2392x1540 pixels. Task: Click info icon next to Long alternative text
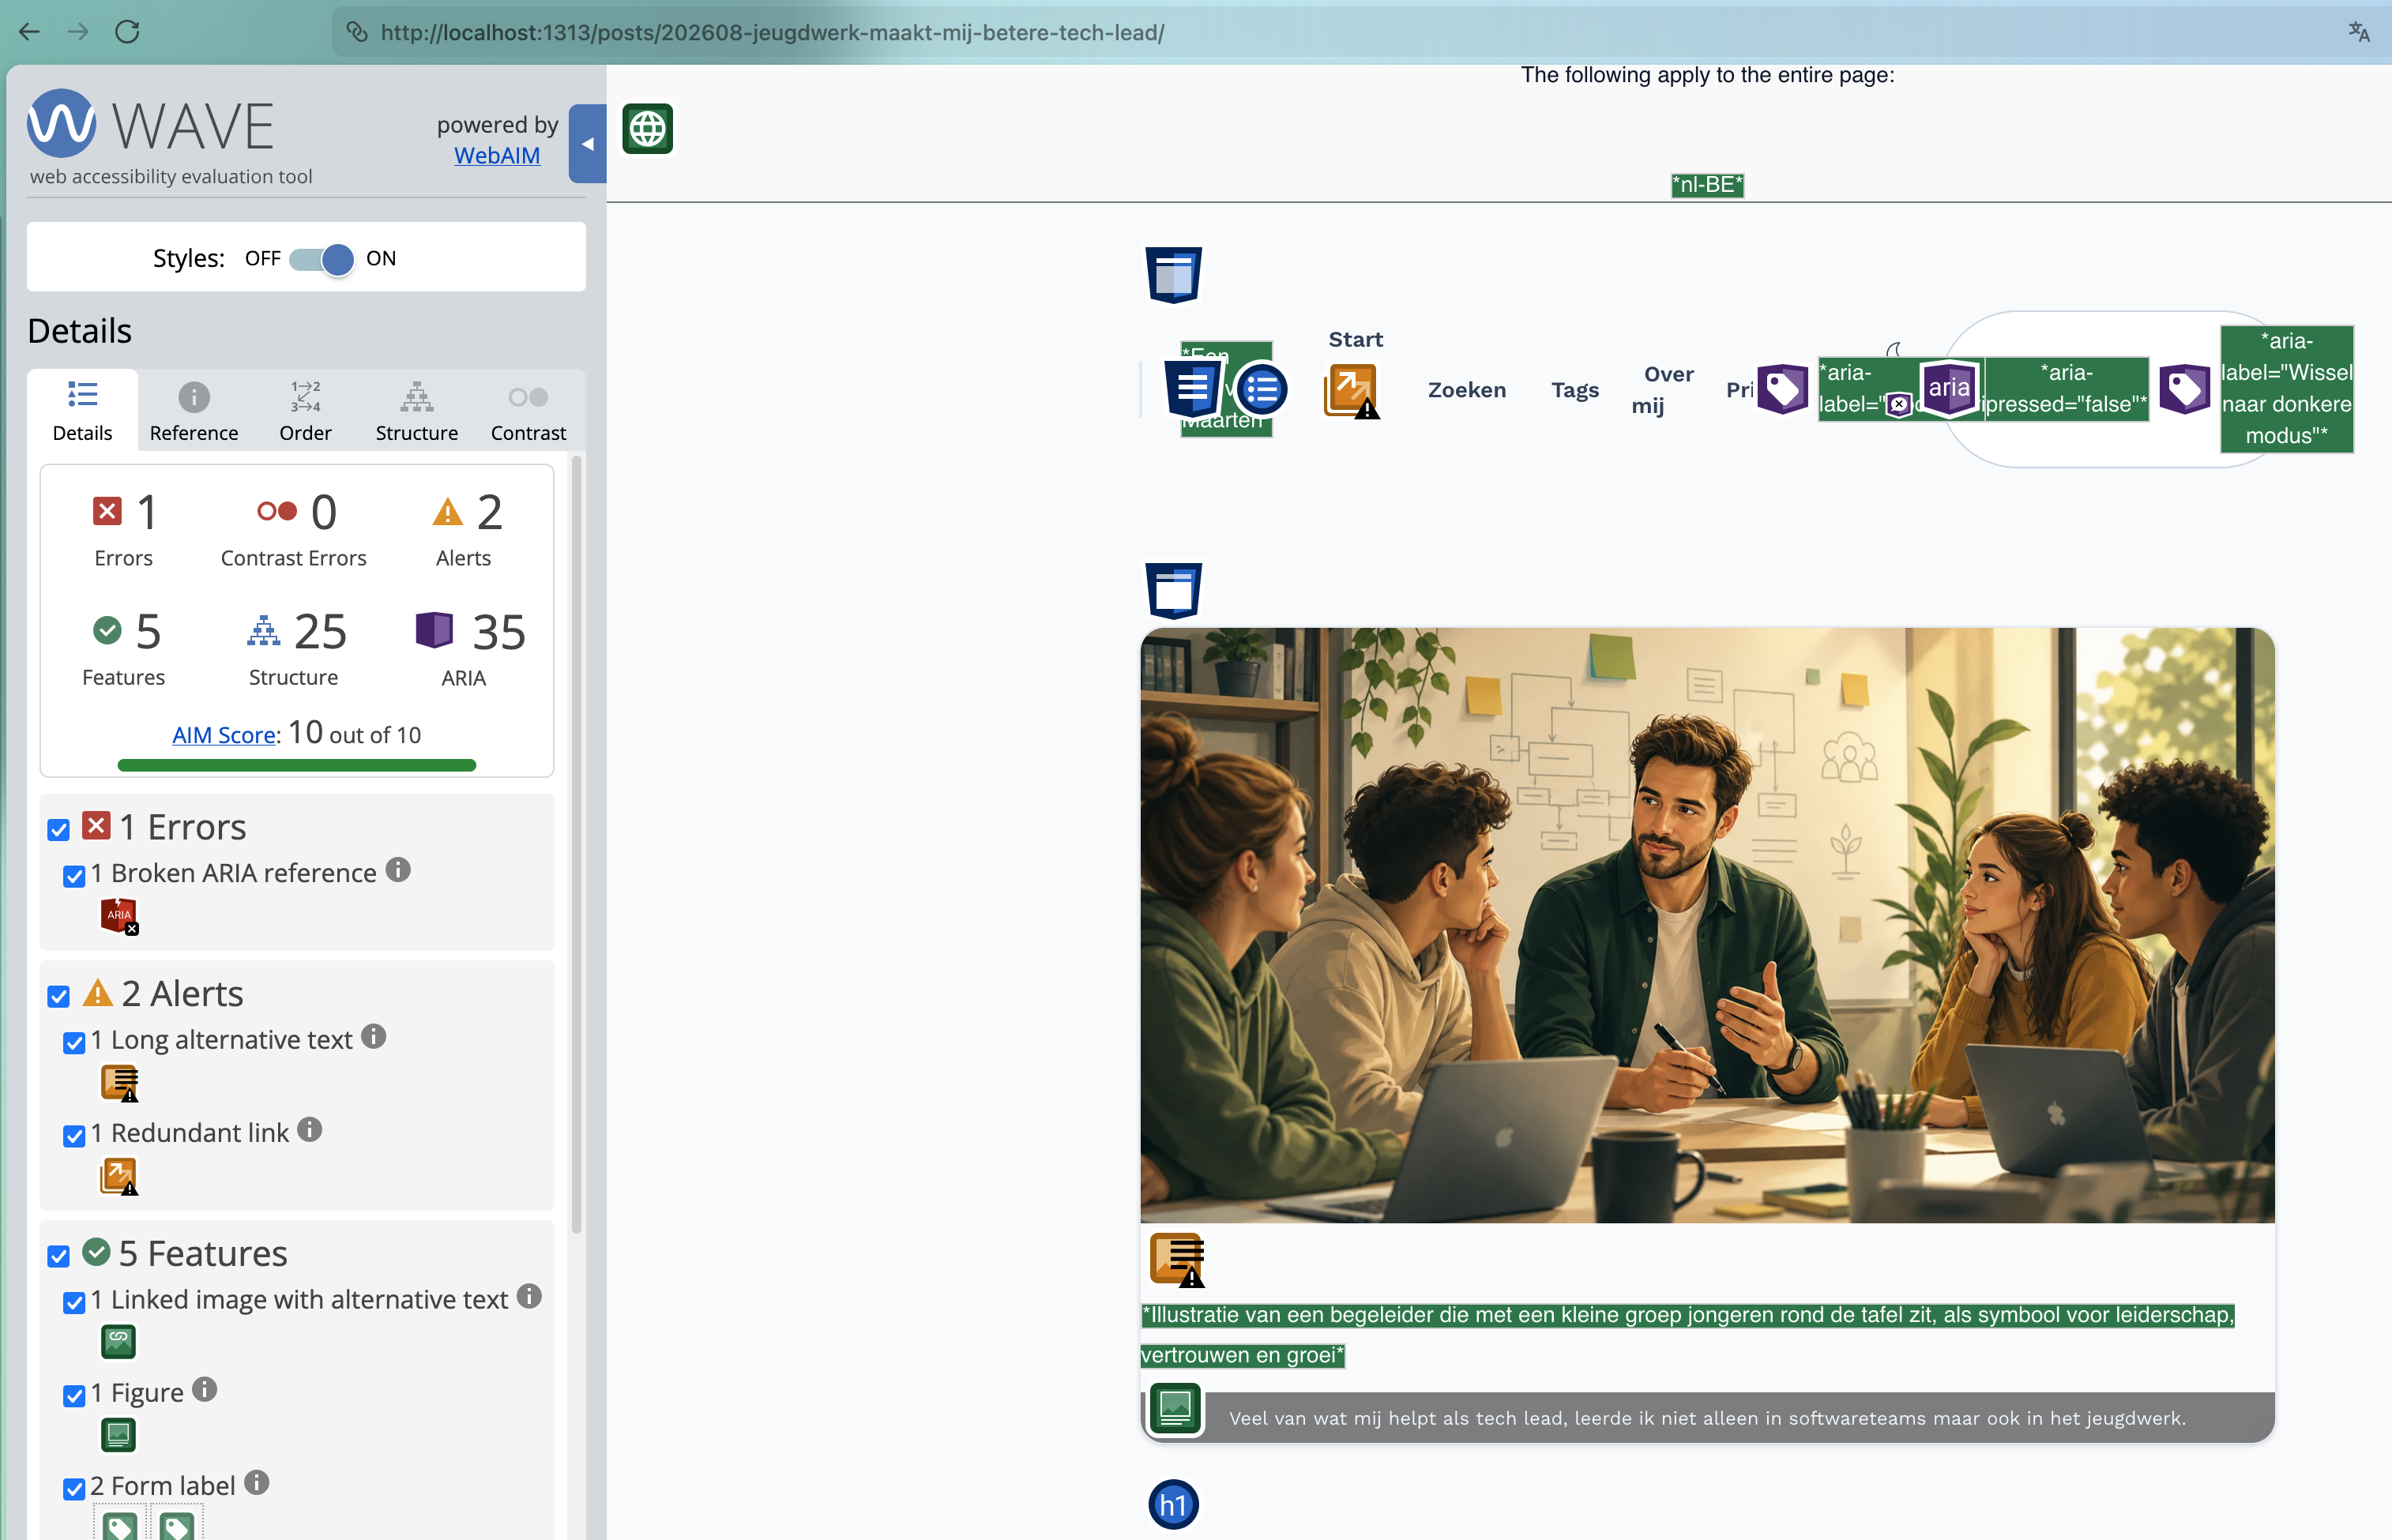click(x=374, y=1037)
